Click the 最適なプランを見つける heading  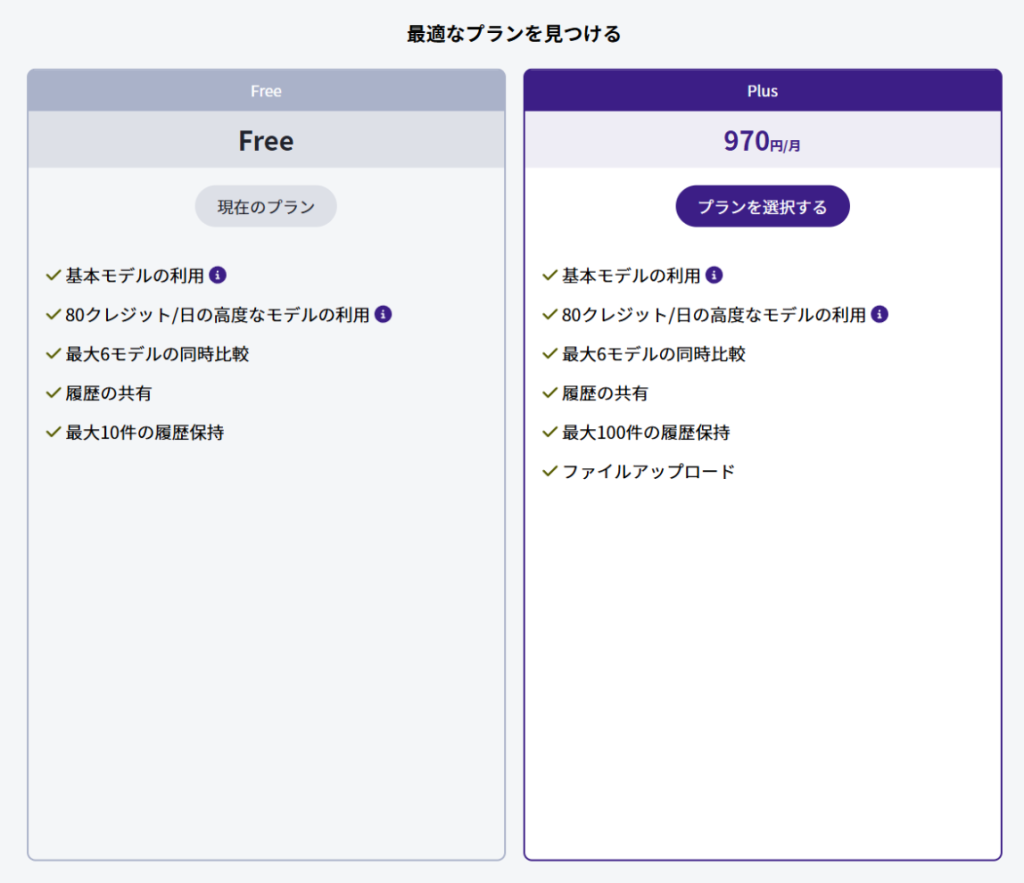pyautogui.click(x=513, y=34)
